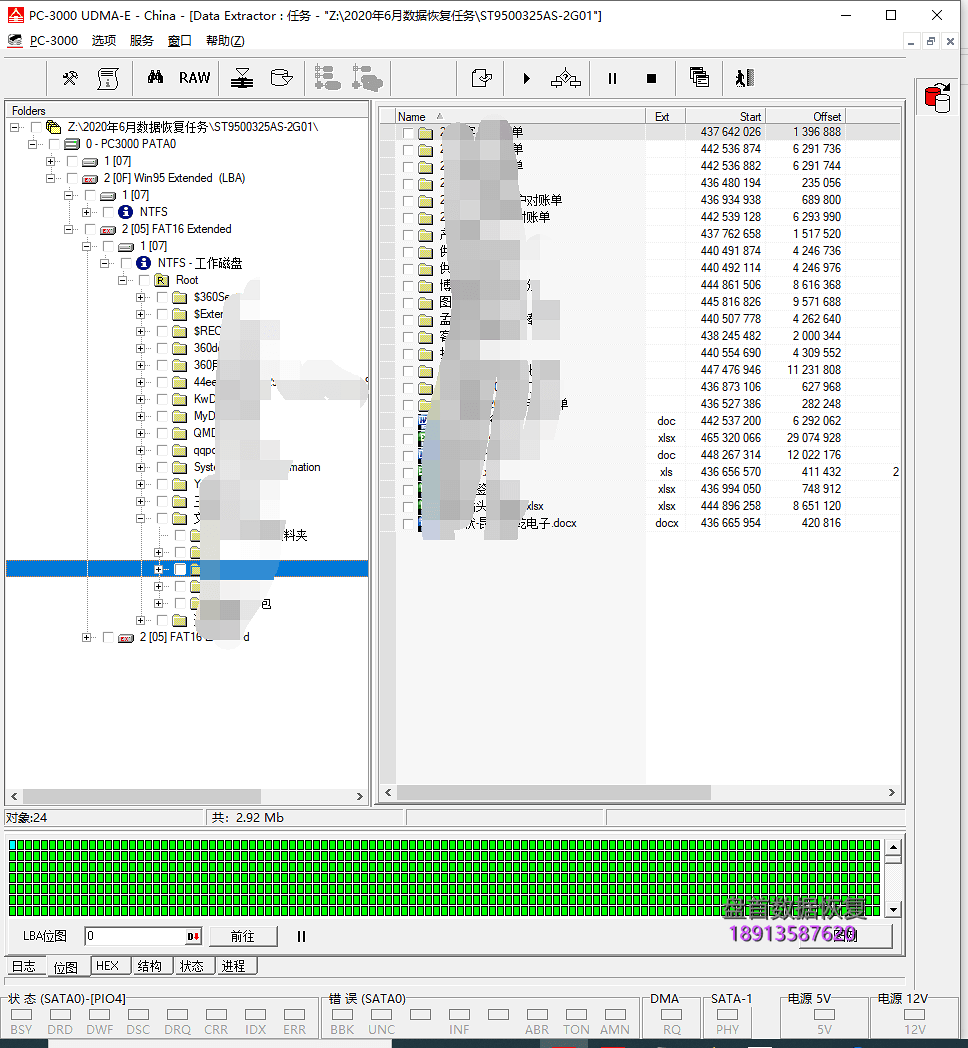Collapse the 0 - PC3000 PATA0 node

tap(32, 144)
